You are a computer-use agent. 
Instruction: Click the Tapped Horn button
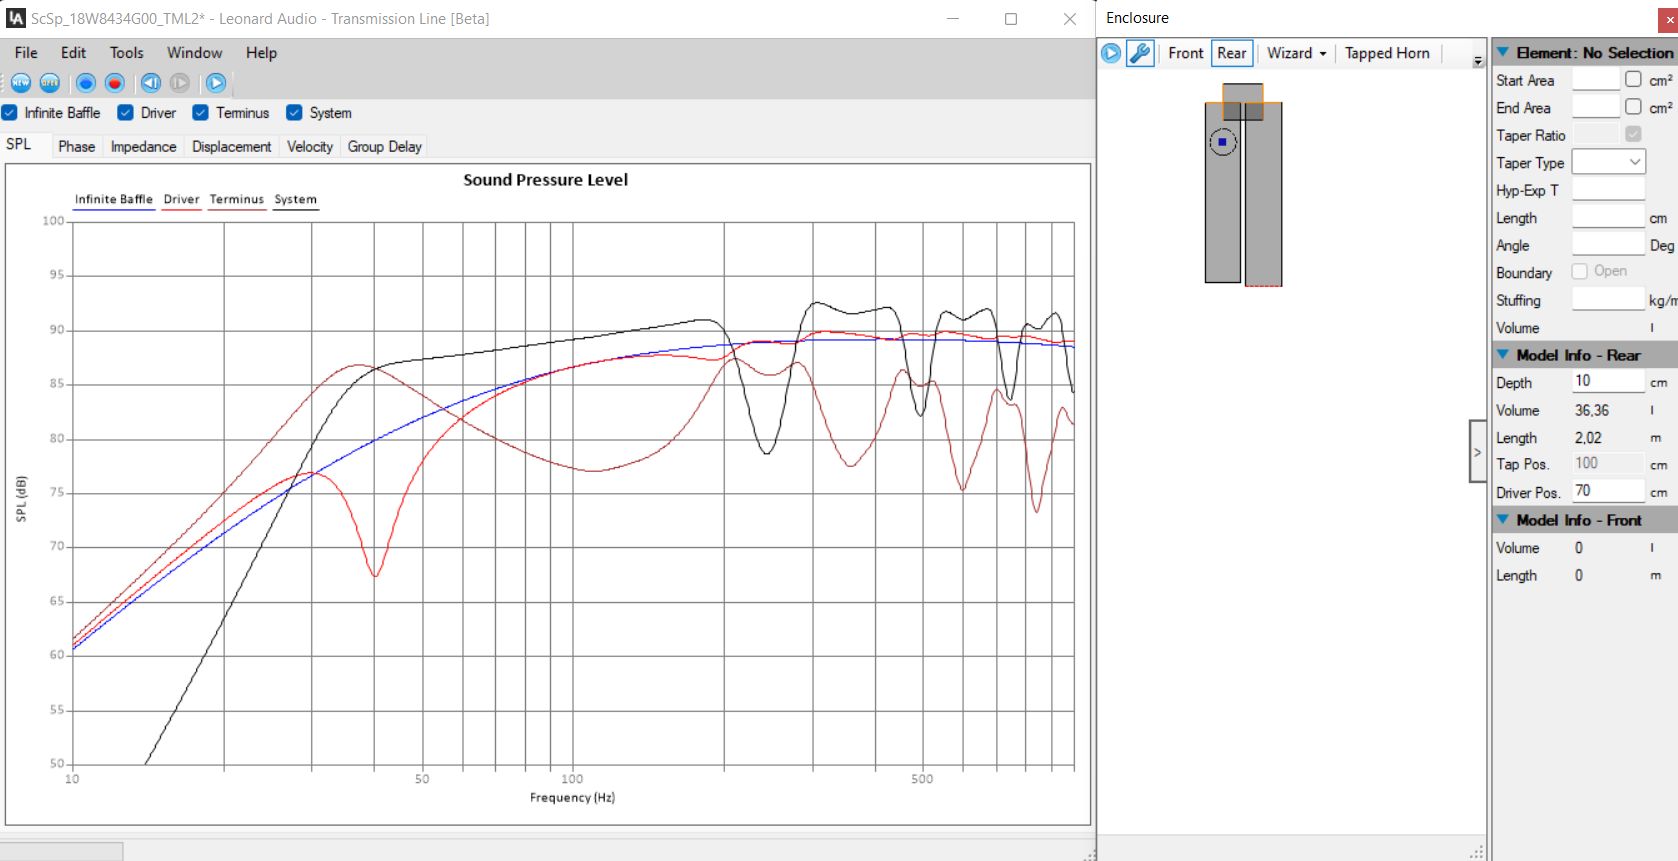(x=1387, y=54)
